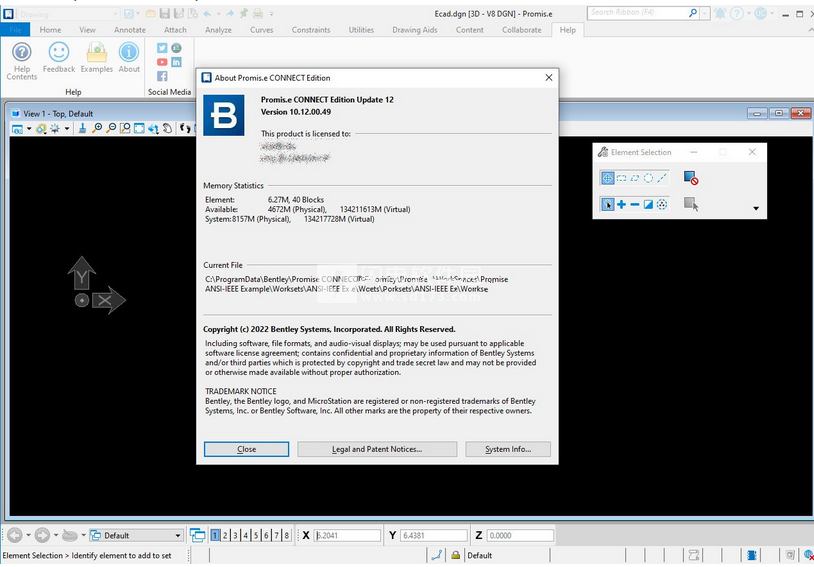814x567 pixels.
Task: Select Invert selection mode
Action: pos(648,204)
